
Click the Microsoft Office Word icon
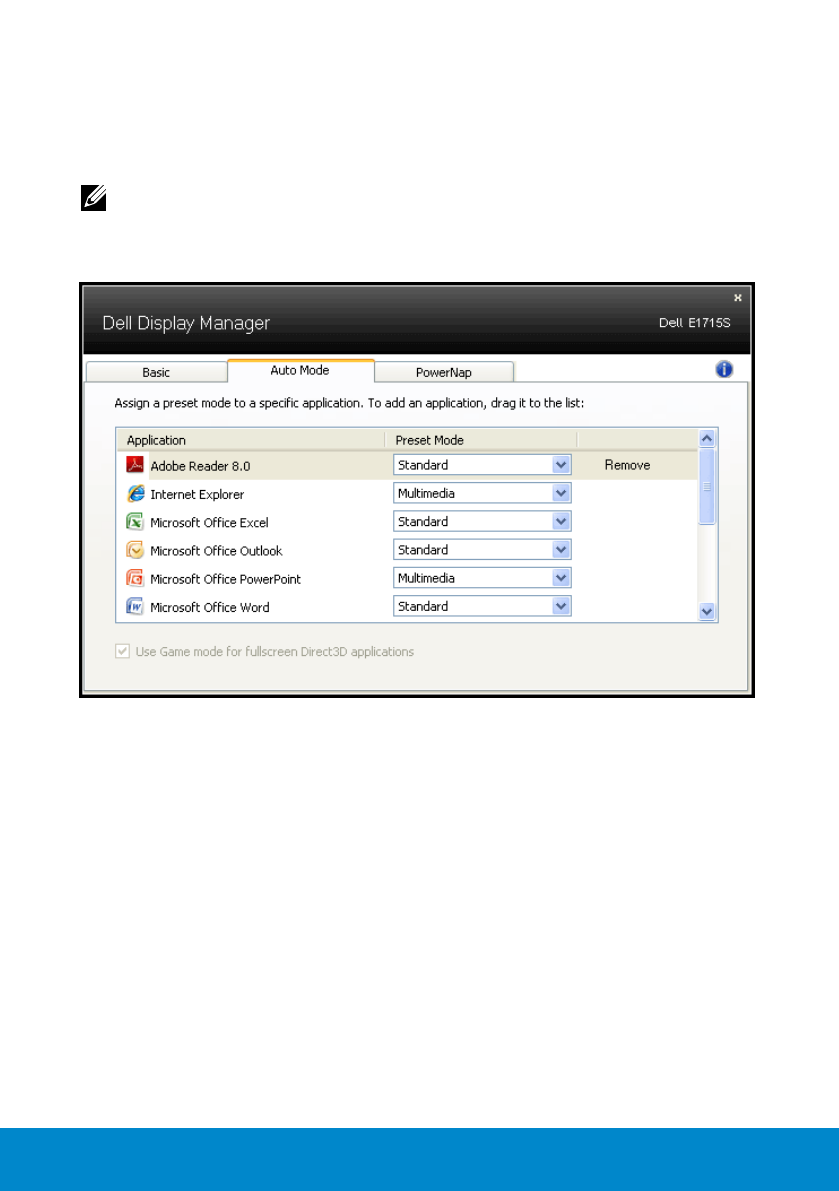[135, 606]
